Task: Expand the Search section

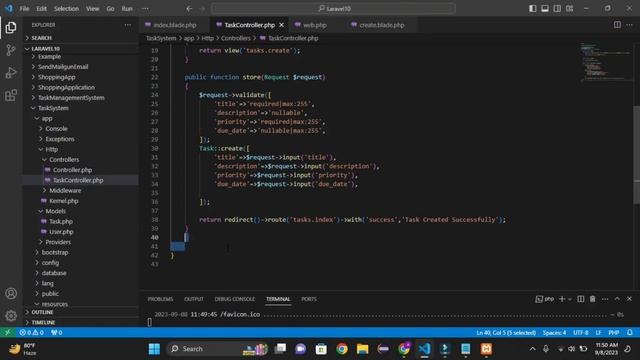Action: (x=41, y=38)
